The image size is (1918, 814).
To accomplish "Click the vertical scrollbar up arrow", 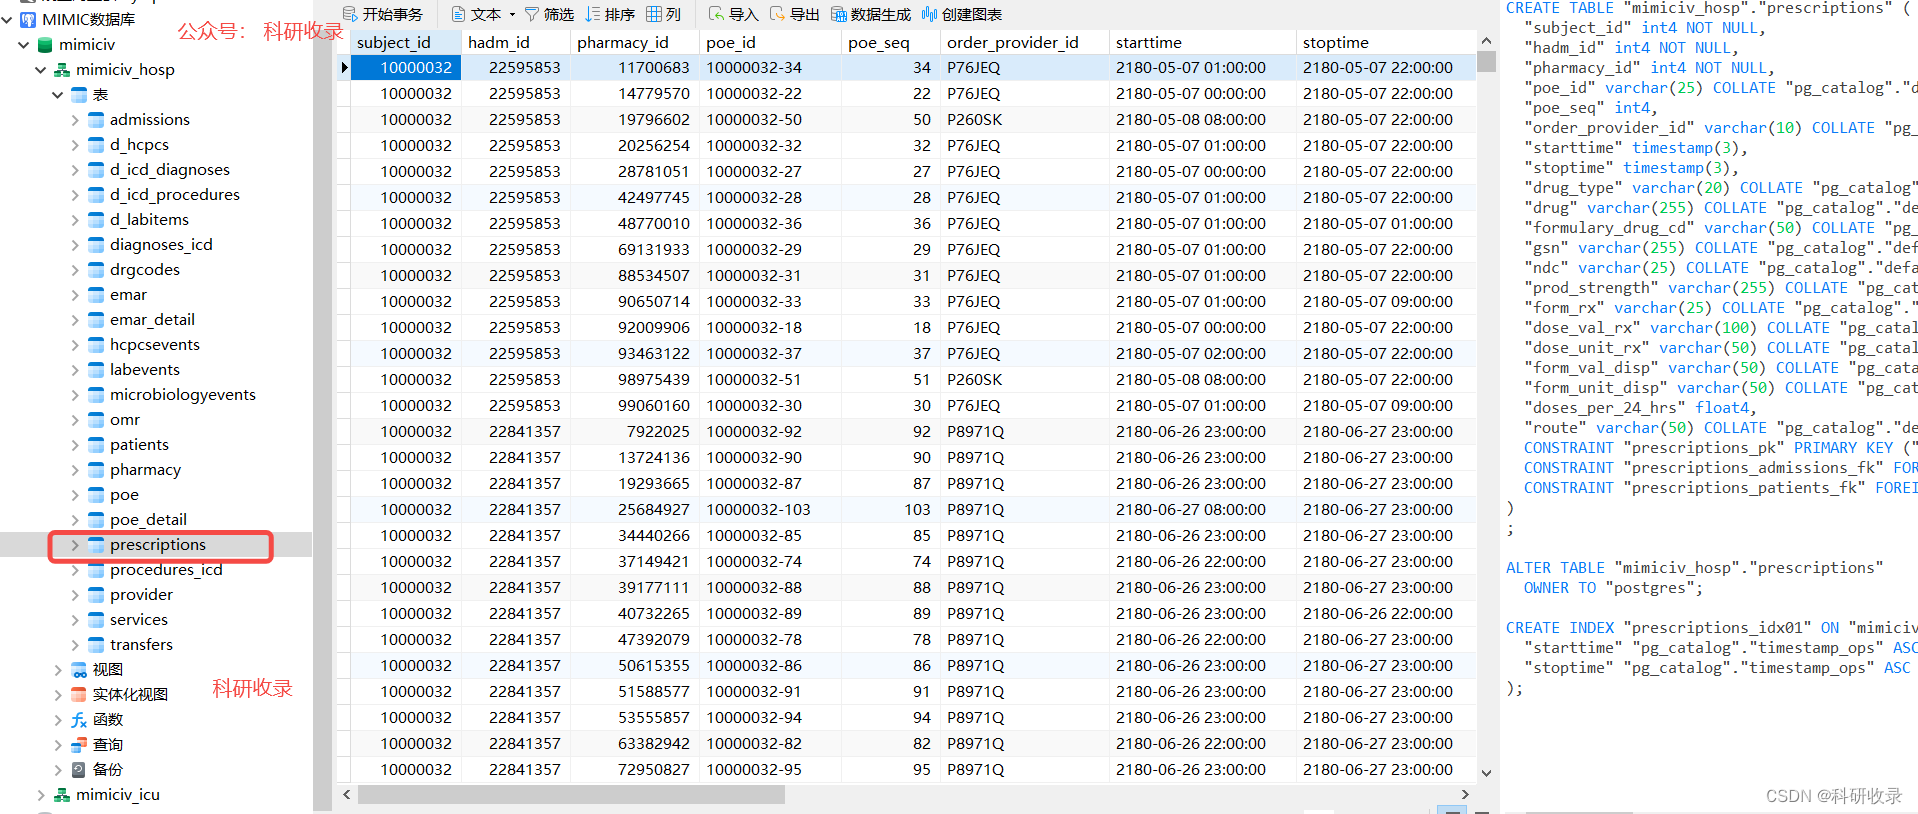I will click(1486, 41).
